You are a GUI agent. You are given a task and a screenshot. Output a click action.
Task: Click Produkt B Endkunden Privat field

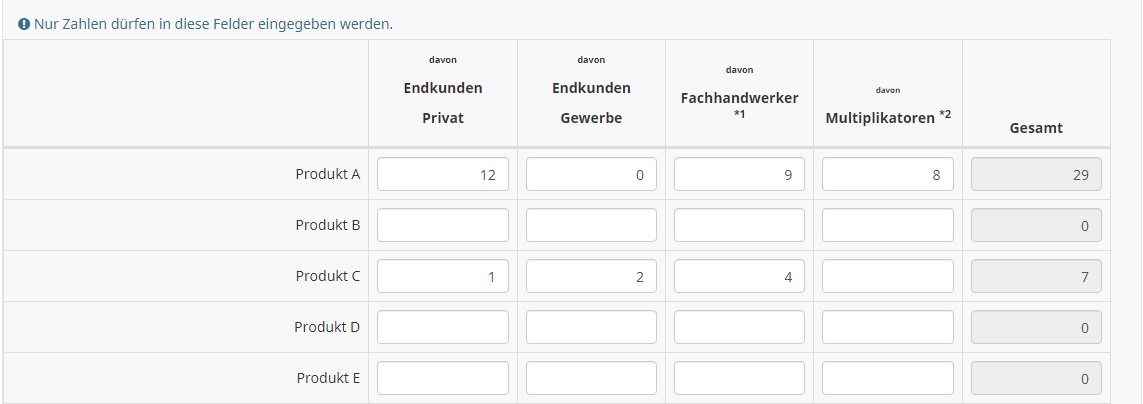(443, 225)
